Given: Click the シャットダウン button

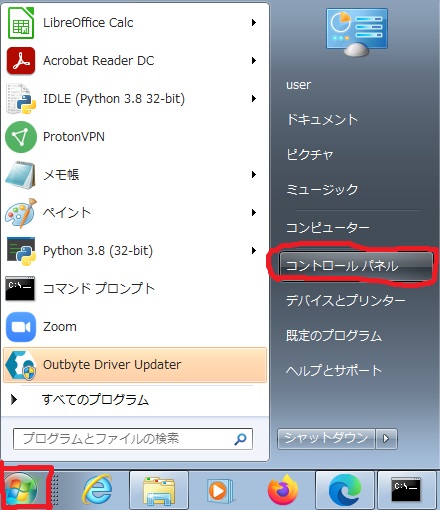Looking at the screenshot, I should click(326, 438).
